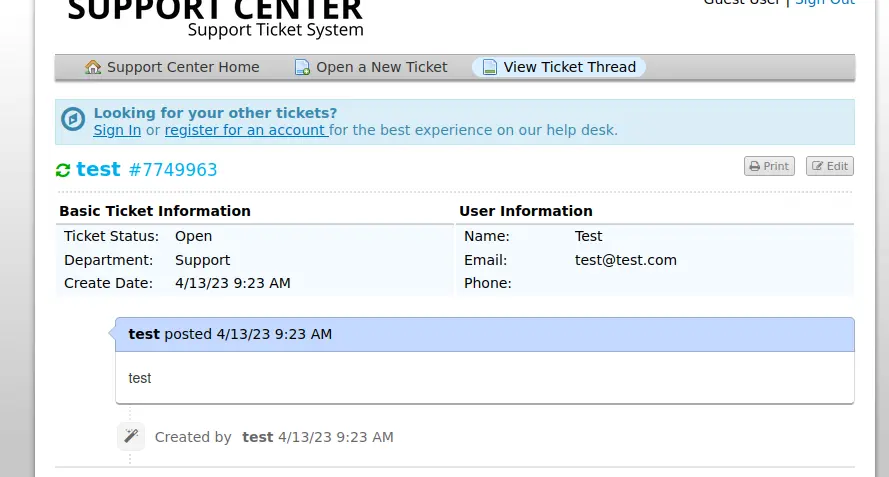This screenshot has height=477, width=889.
Task: Click the Support Ticket System logo text
Action: click(x=275, y=30)
